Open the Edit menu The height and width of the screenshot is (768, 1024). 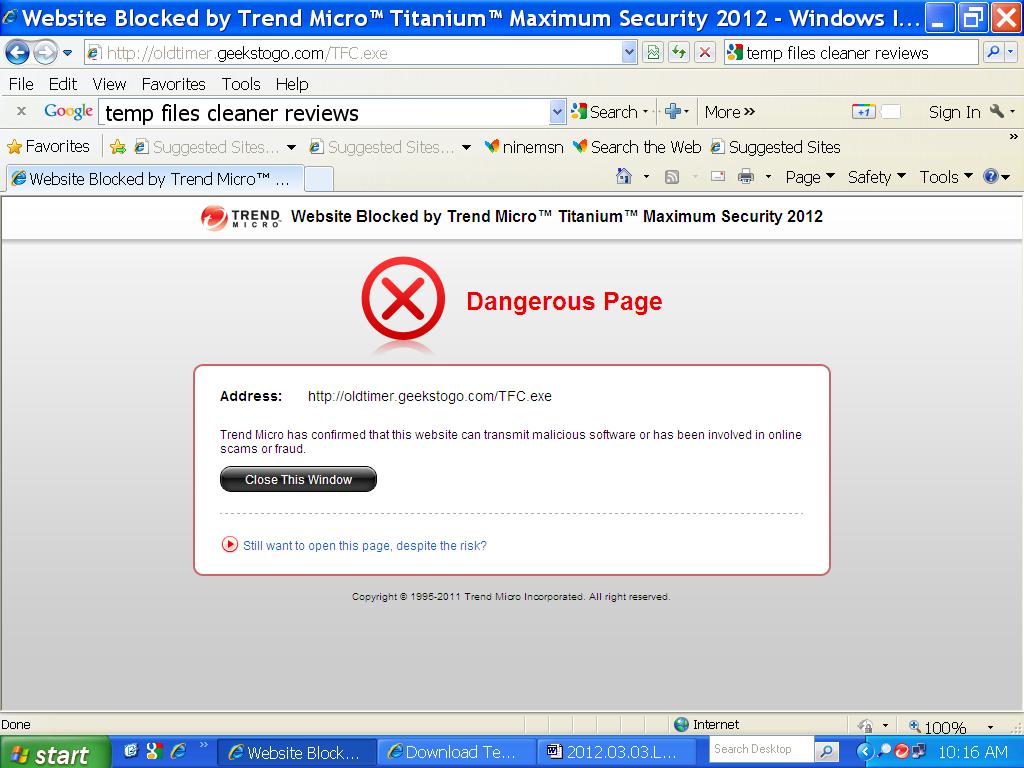[x=63, y=84]
